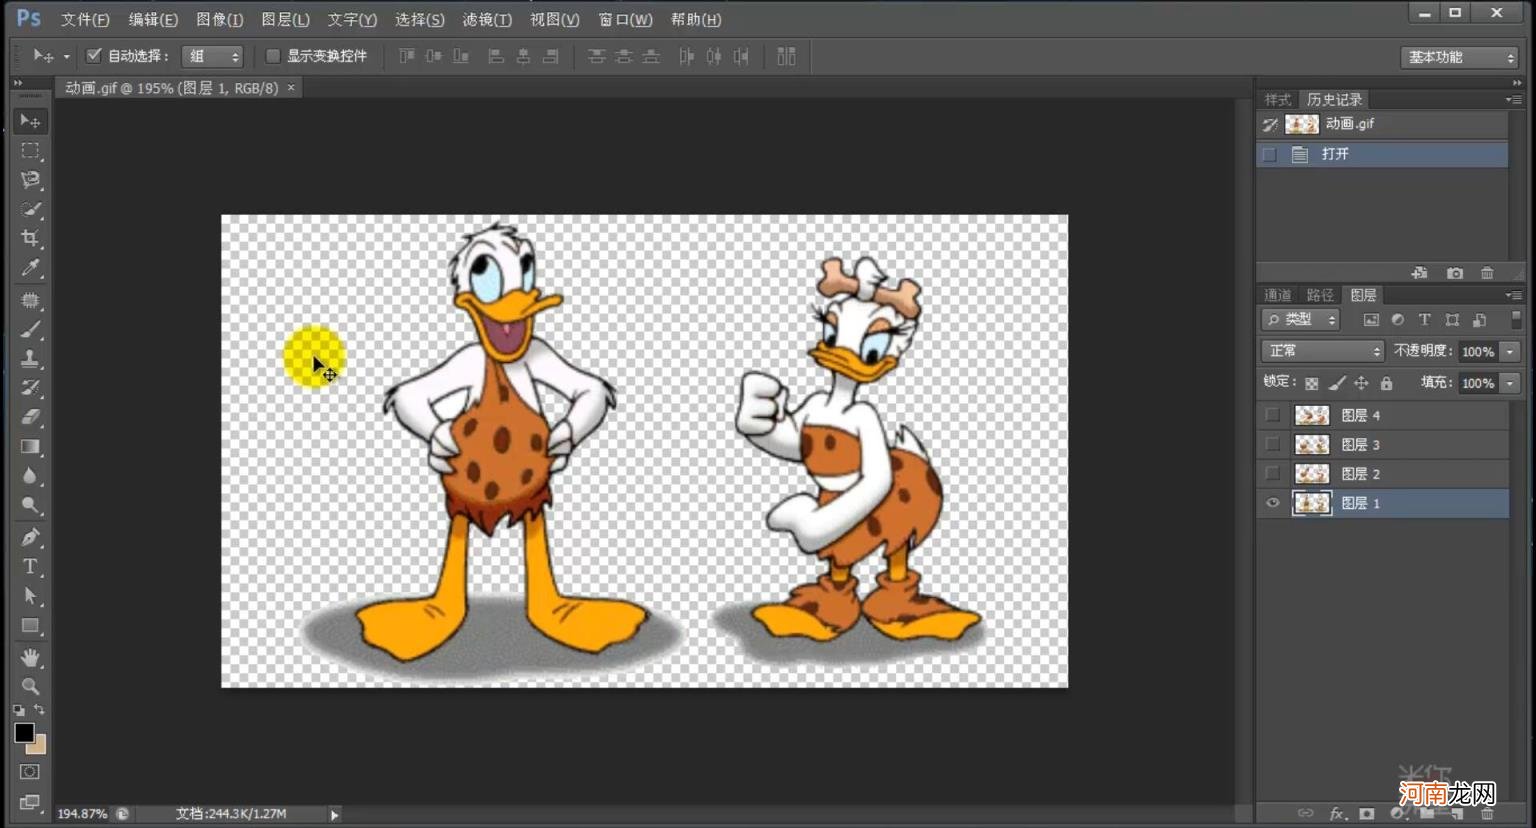Image resolution: width=1536 pixels, height=828 pixels.
Task: Select the Pen tool
Action: click(30, 537)
